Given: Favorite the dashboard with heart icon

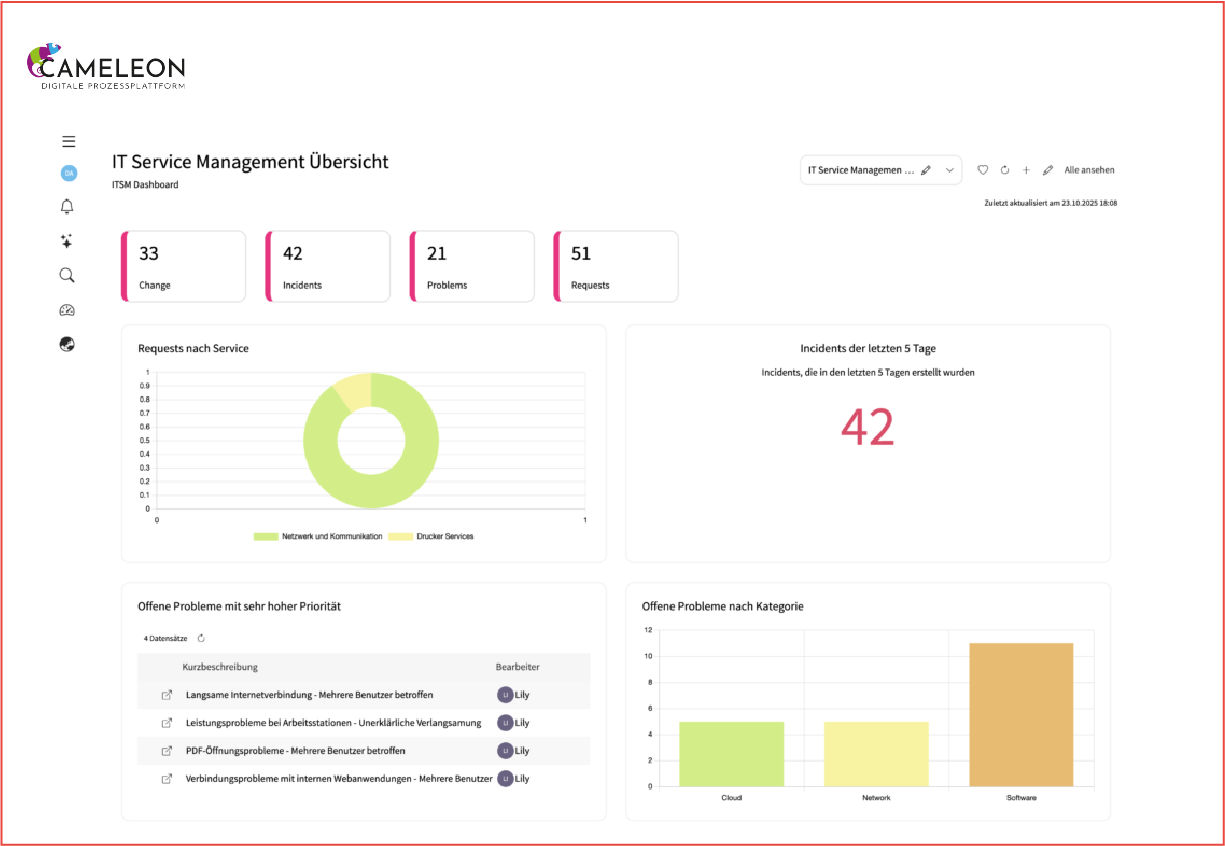Looking at the screenshot, I should [983, 171].
